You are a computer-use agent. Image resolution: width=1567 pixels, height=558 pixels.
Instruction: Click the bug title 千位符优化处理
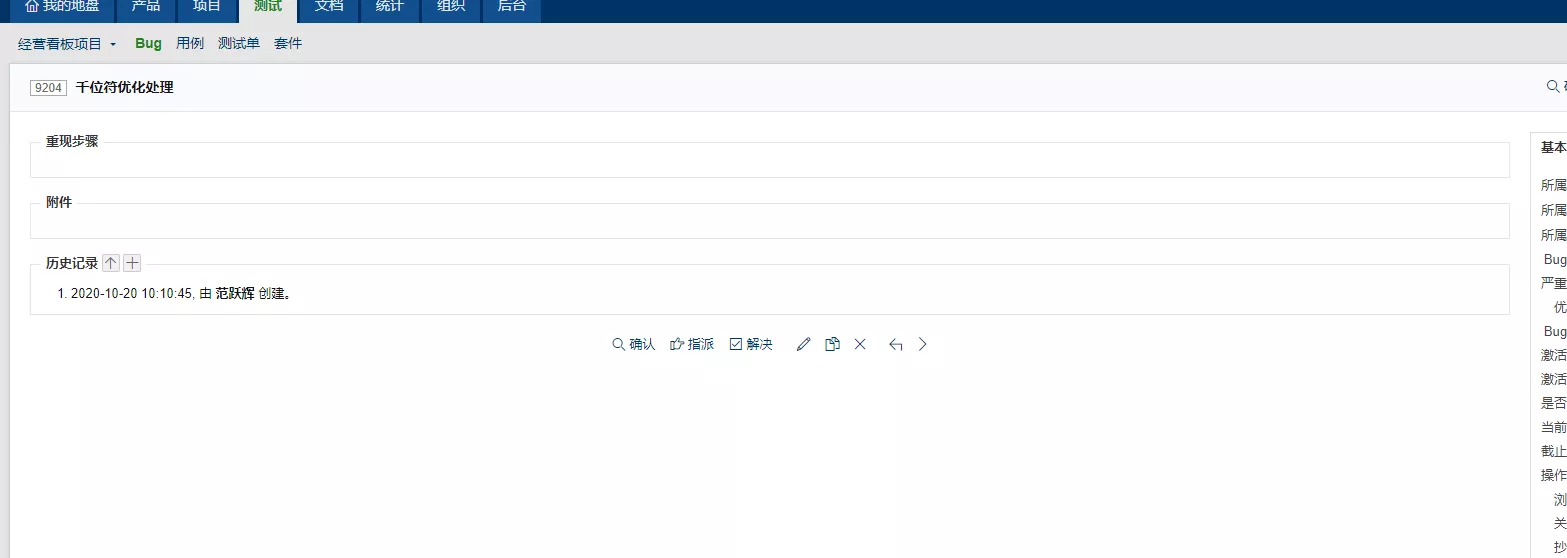click(x=125, y=88)
